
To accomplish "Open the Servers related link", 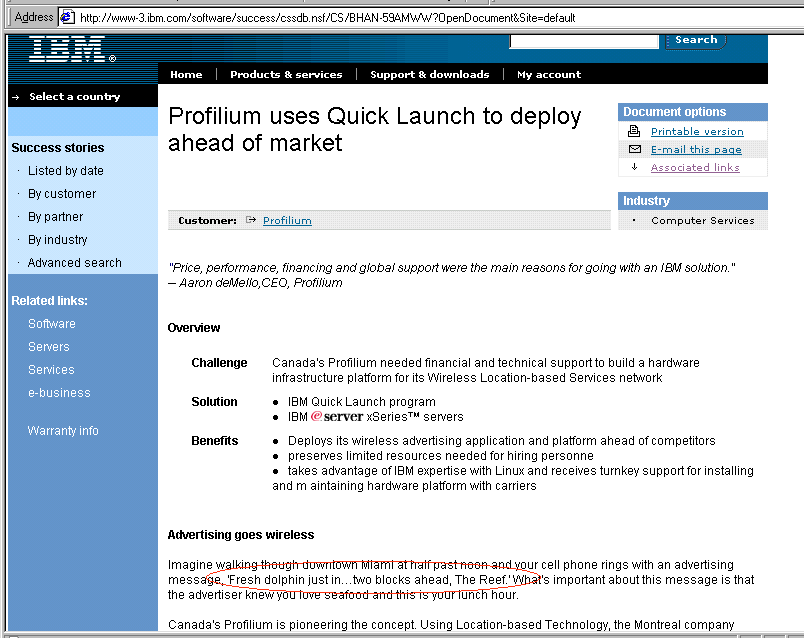I will point(49,347).
